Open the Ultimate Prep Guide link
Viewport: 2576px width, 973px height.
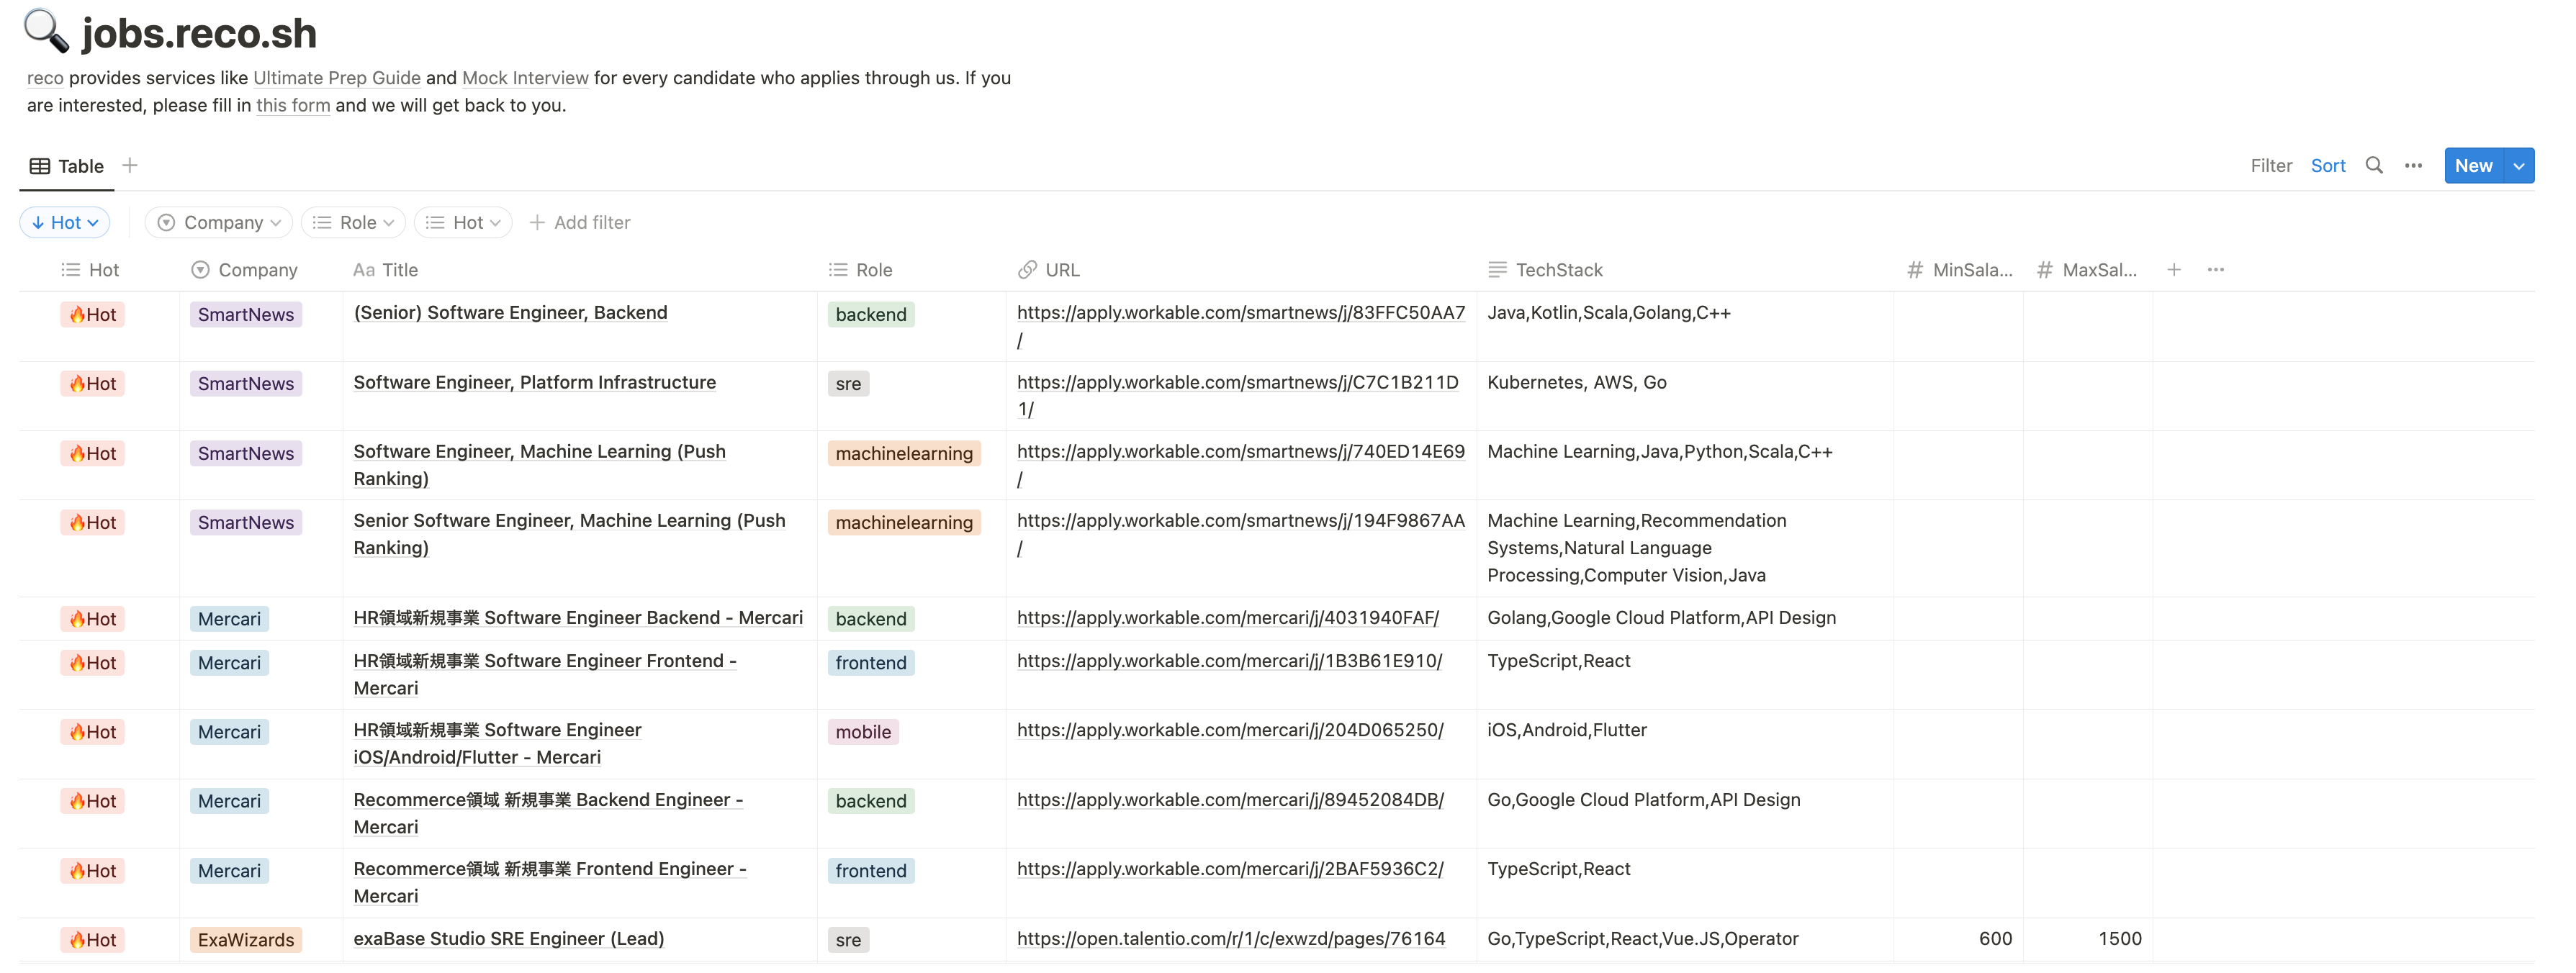(x=336, y=78)
